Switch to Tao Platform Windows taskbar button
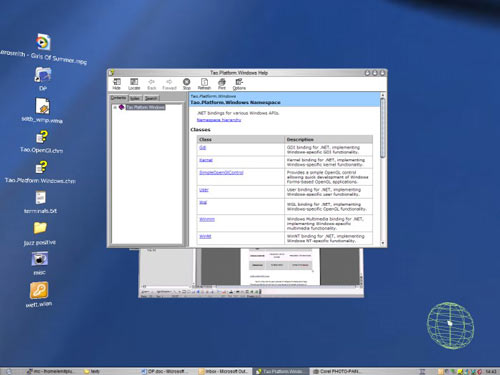Image resolution: width=500 pixels, height=375 pixels. click(x=280, y=371)
